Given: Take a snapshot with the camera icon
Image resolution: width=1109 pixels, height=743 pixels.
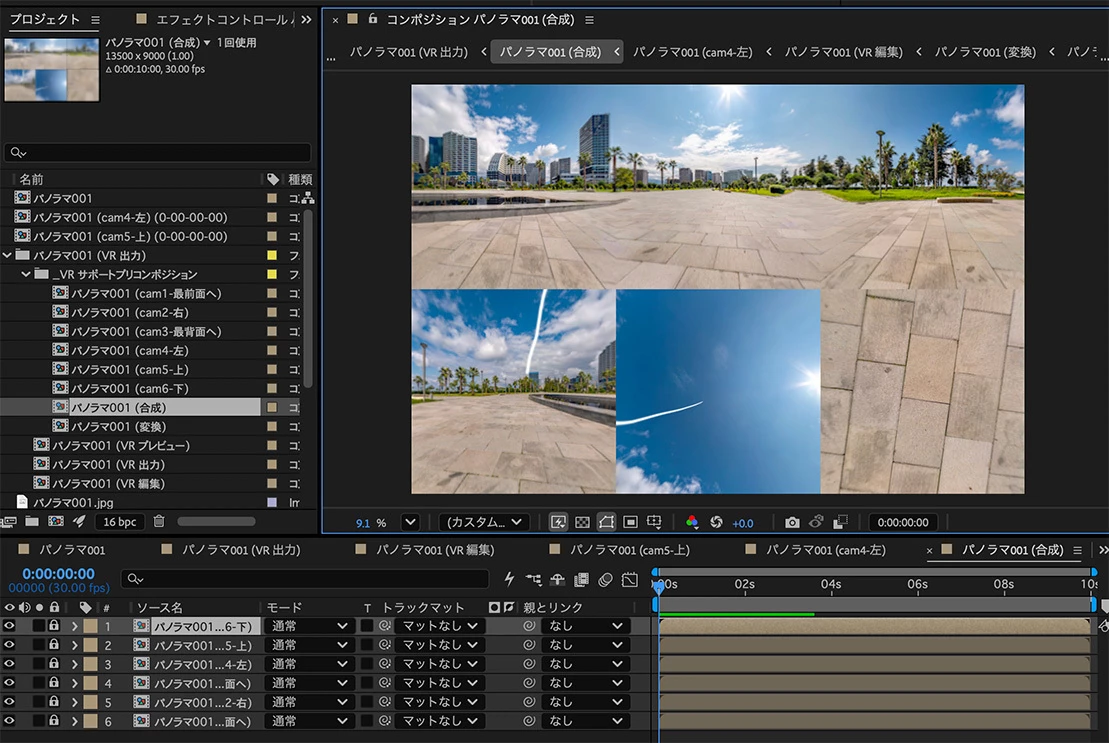Looking at the screenshot, I should 792,522.
